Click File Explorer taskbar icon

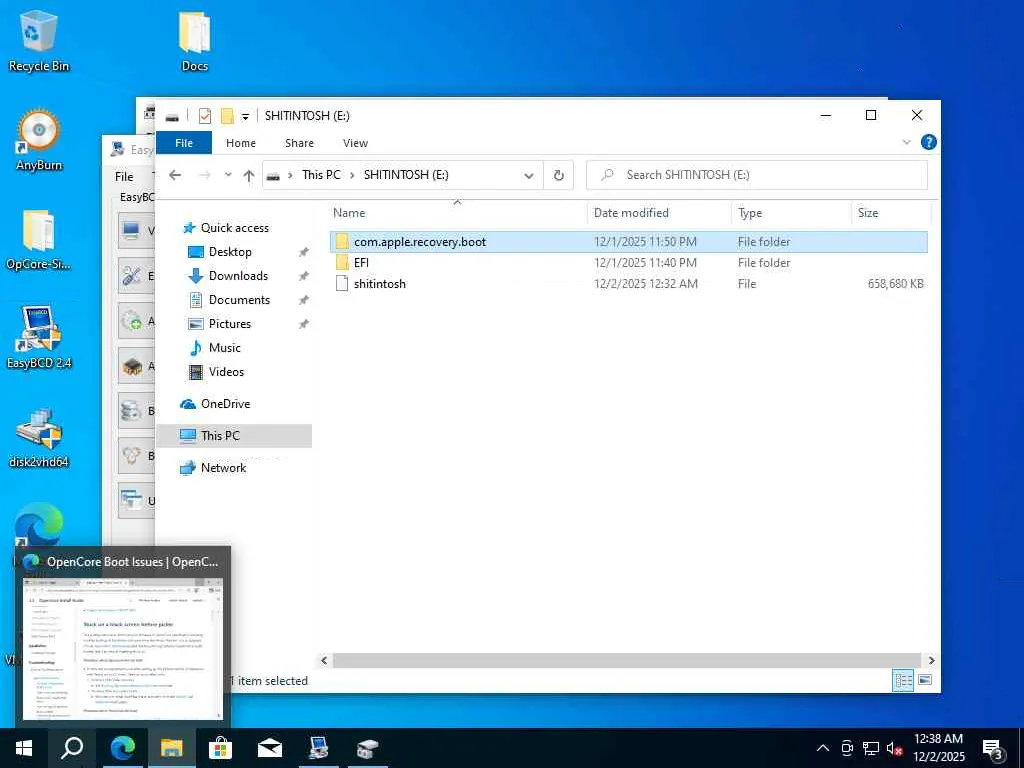[171, 748]
